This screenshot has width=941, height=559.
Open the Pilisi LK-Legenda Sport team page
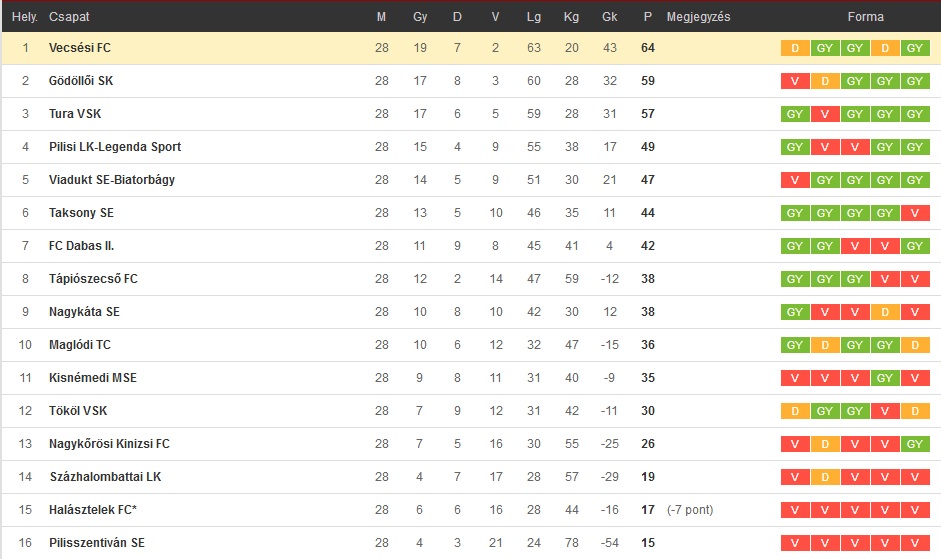point(115,147)
